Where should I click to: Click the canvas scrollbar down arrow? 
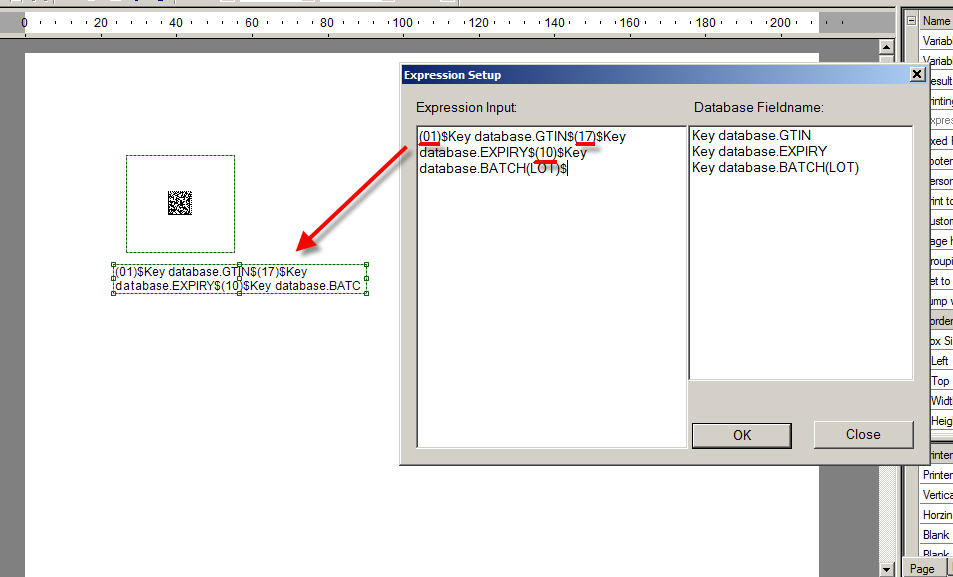(x=887, y=570)
